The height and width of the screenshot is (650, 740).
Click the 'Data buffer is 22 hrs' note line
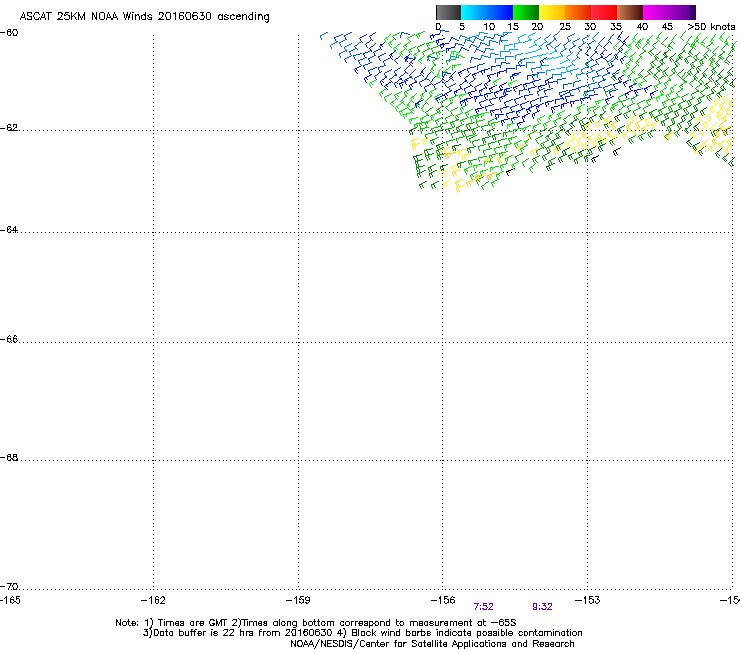pyautogui.click(x=362, y=633)
